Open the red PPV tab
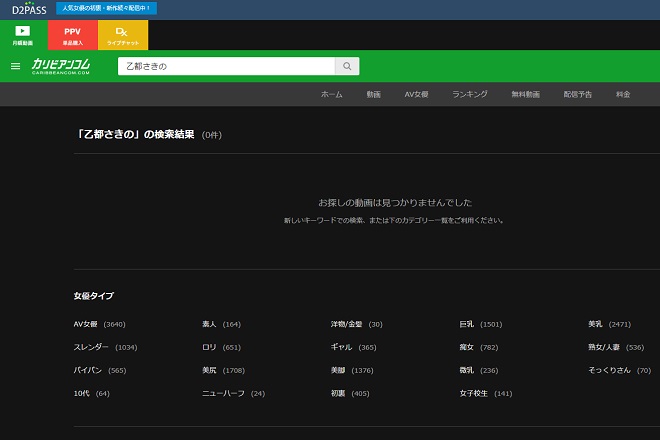 73,35
